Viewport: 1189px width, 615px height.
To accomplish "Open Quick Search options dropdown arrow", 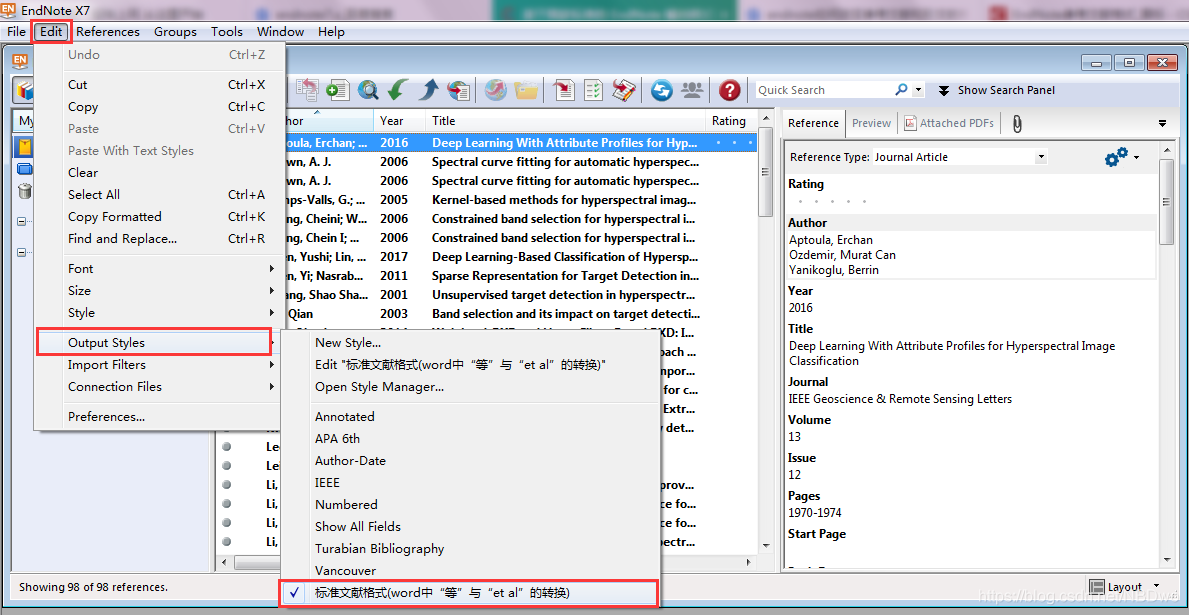I will coord(919,89).
